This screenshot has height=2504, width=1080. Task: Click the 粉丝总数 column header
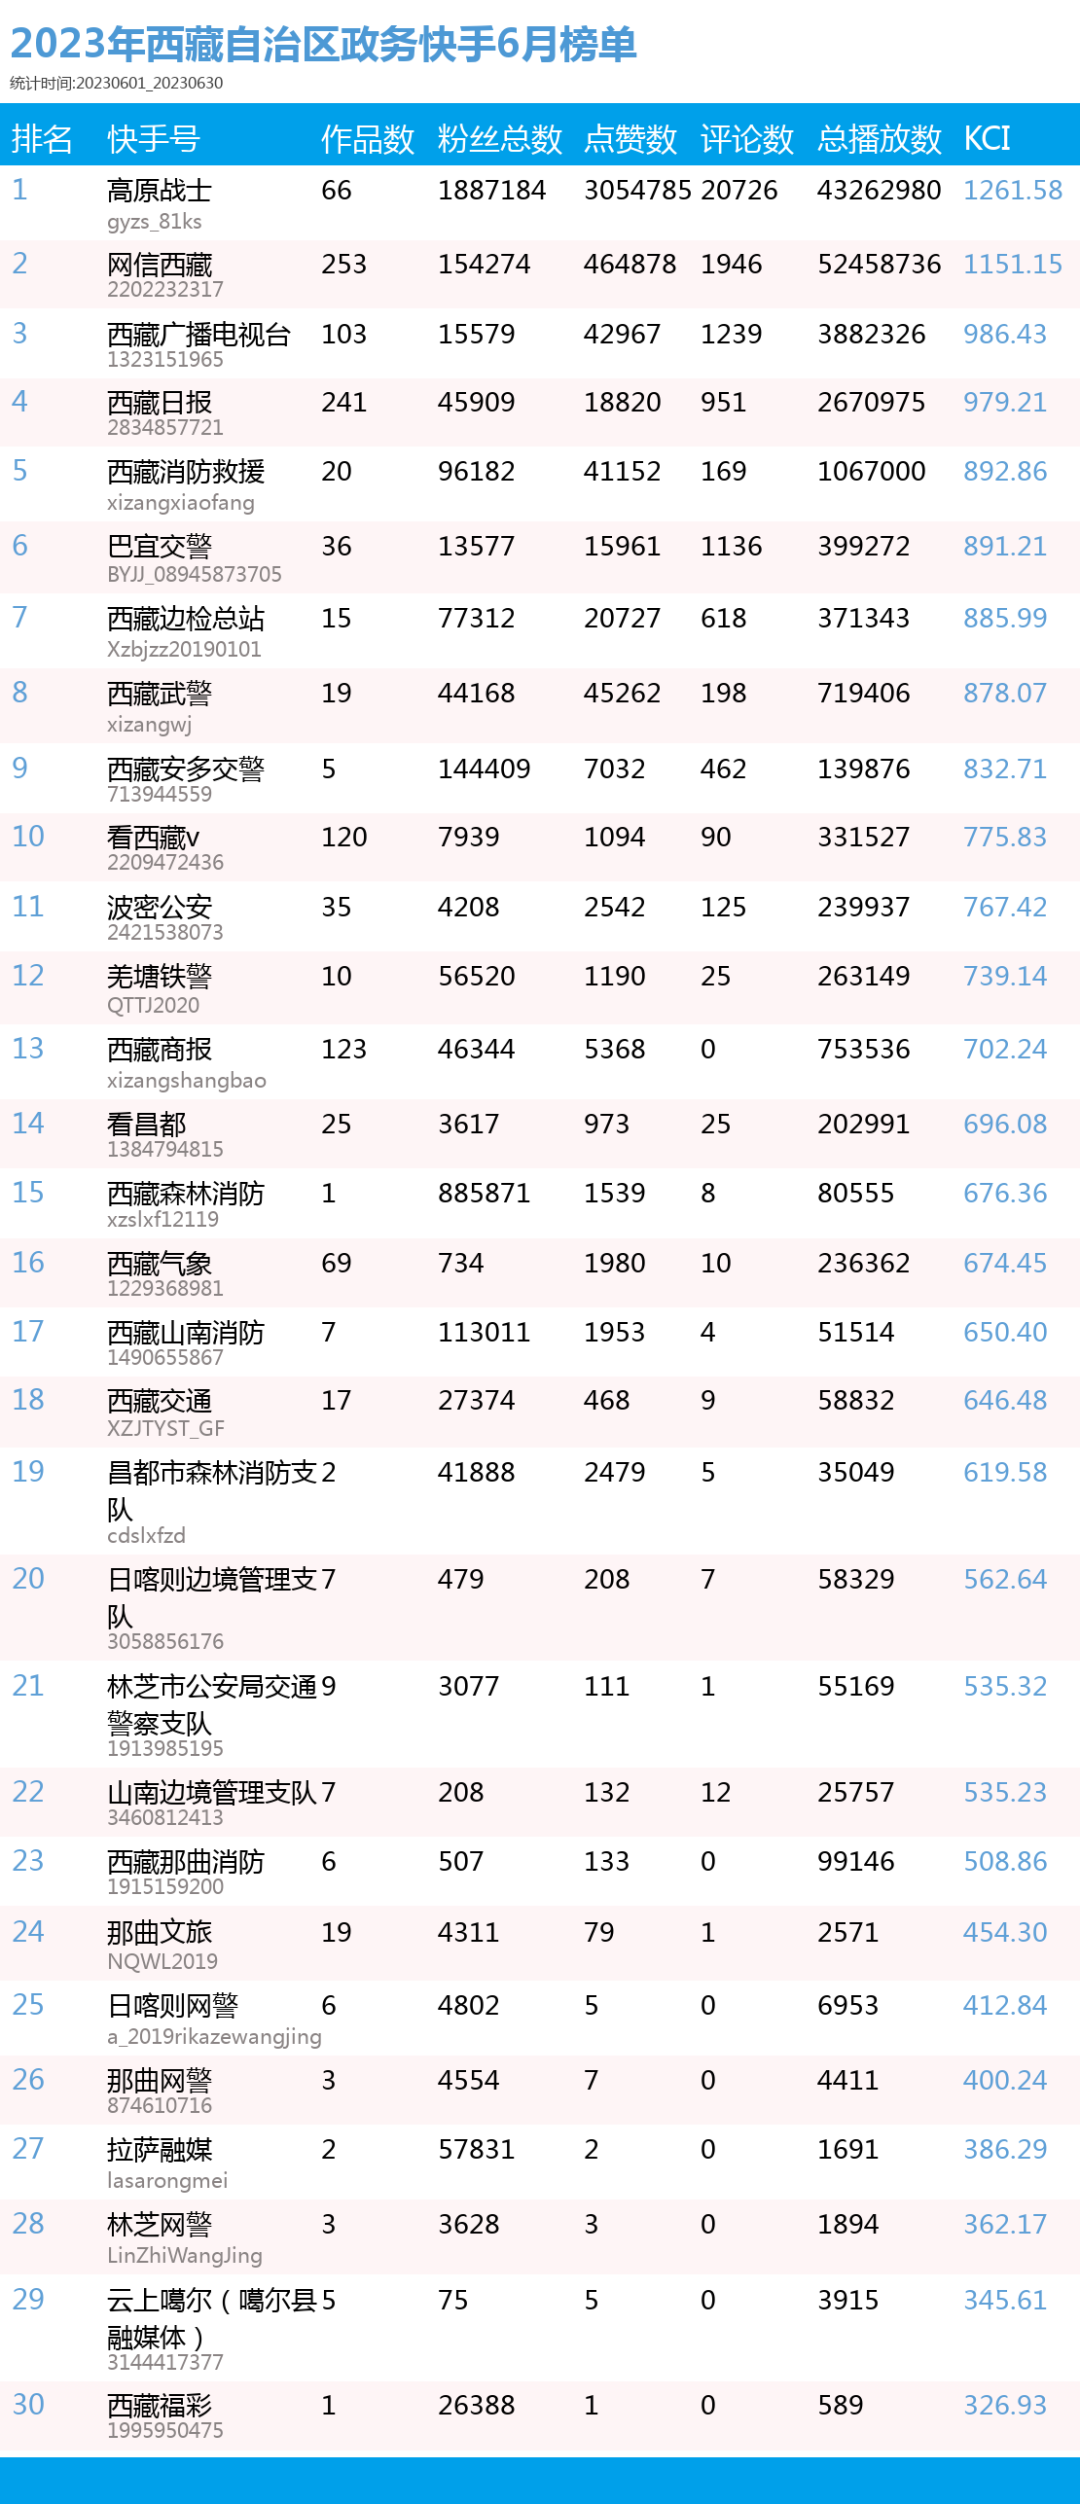point(500,138)
